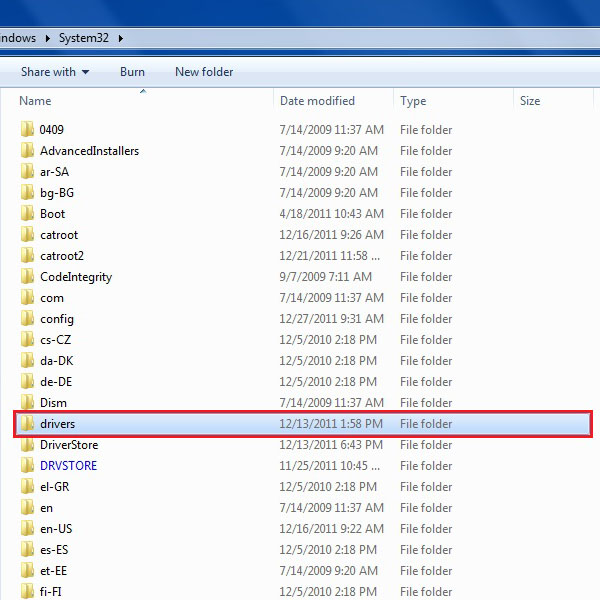The width and height of the screenshot is (600, 600).
Task: Click the DRVSTORE folder icon
Action: 27,466
